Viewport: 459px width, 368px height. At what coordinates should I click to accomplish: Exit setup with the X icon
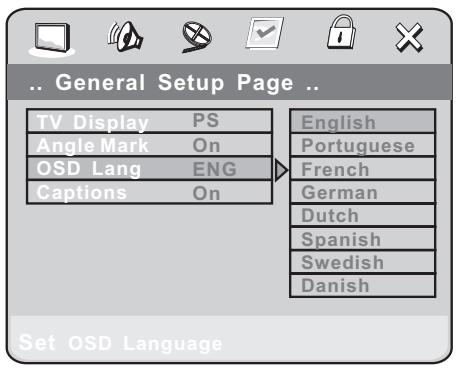409,38
